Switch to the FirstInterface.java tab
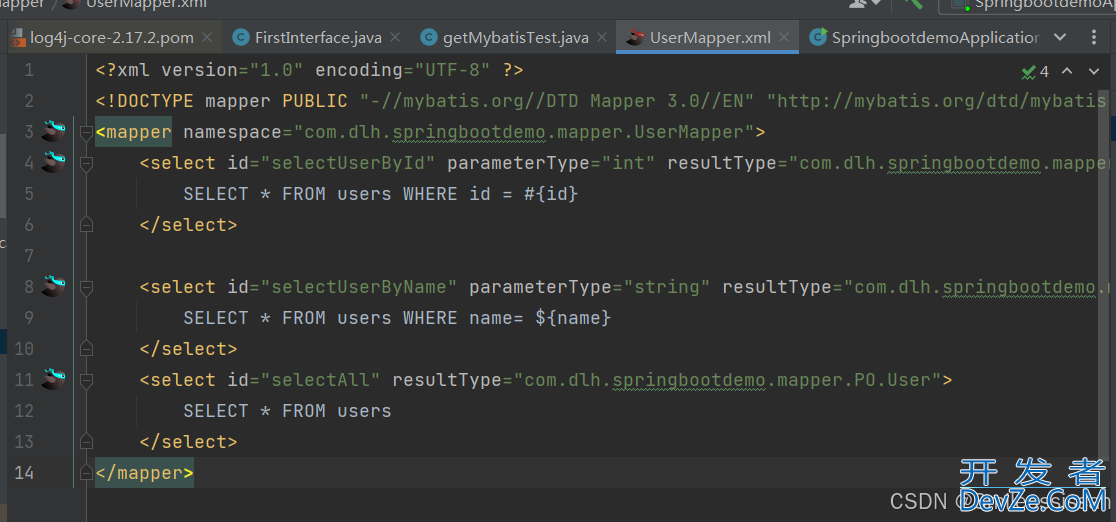1116x522 pixels. click(318, 38)
